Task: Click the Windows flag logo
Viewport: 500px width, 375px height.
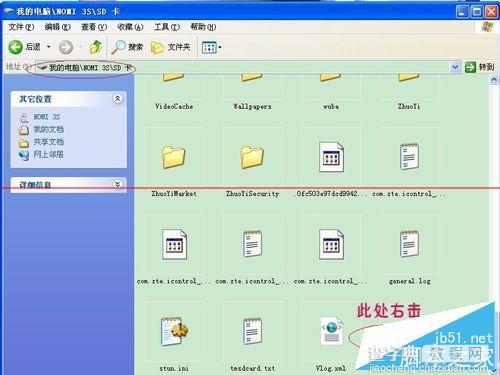Action: click(x=487, y=27)
